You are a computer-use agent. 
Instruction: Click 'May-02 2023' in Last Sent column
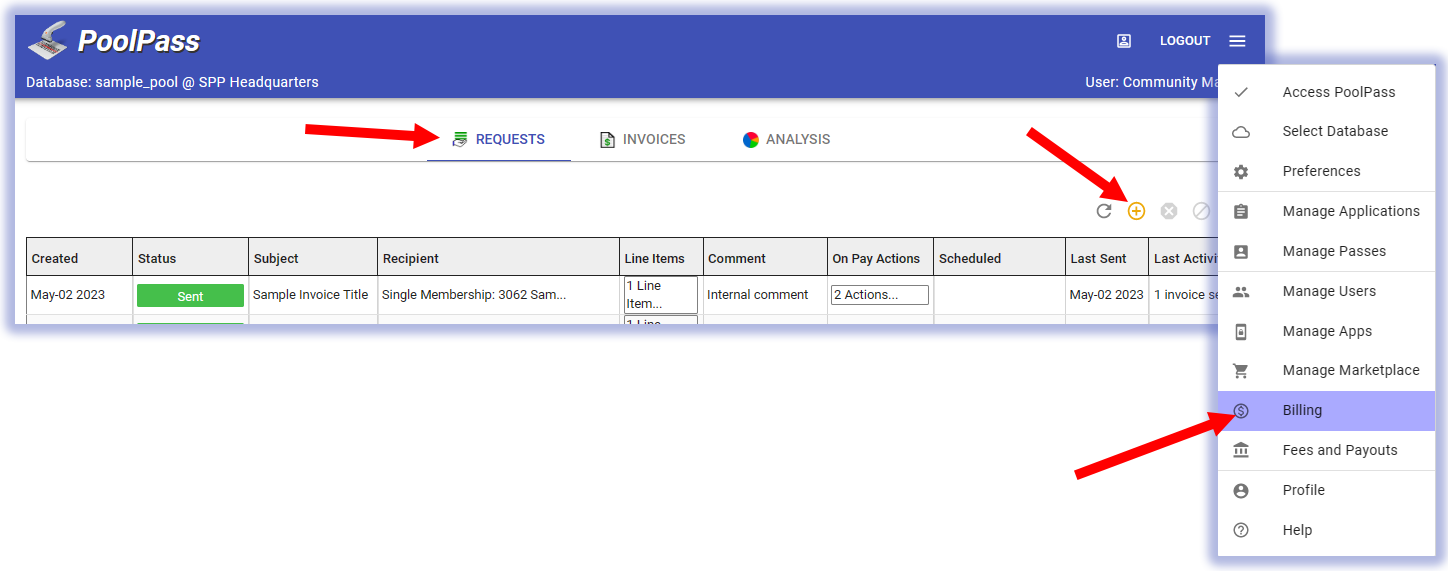[1107, 295]
